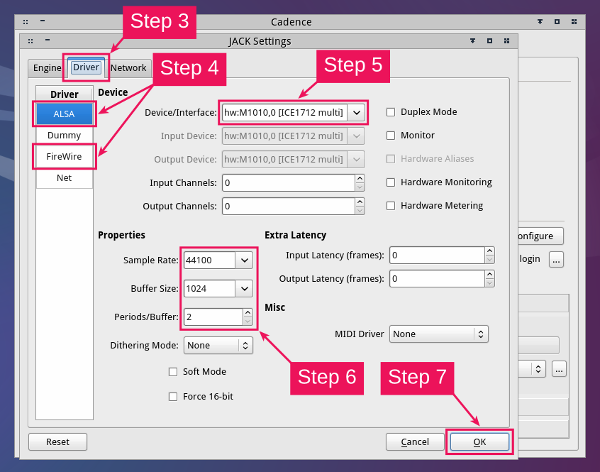Click the Periods/Buffer value field
600x472 pixels.
(213, 317)
